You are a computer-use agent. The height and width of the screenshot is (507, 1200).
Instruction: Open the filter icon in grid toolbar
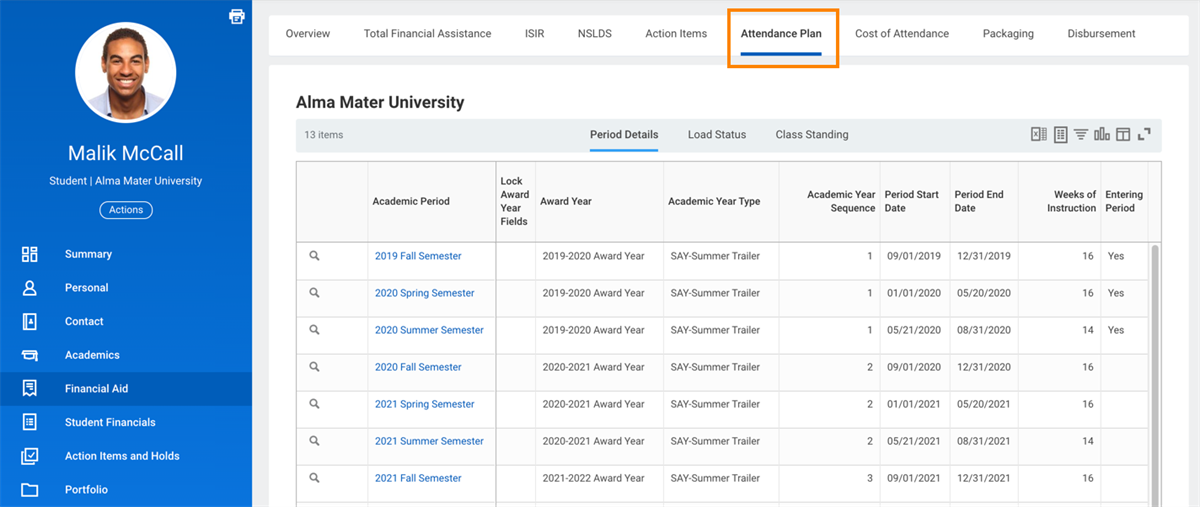tap(1081, 134)
